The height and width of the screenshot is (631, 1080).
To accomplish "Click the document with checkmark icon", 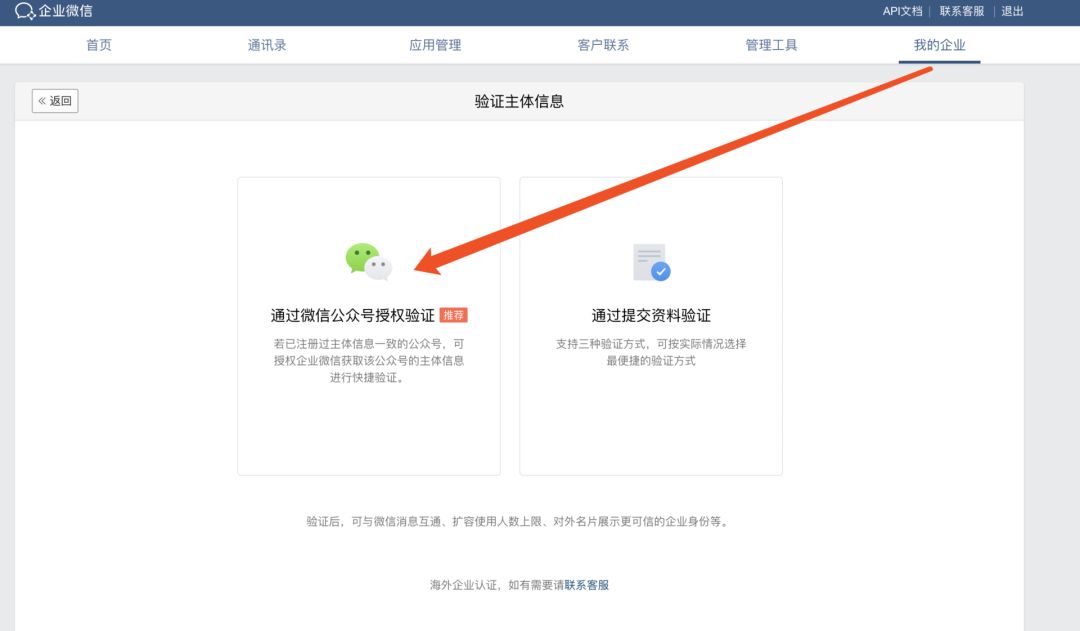I will coord(652,262).
